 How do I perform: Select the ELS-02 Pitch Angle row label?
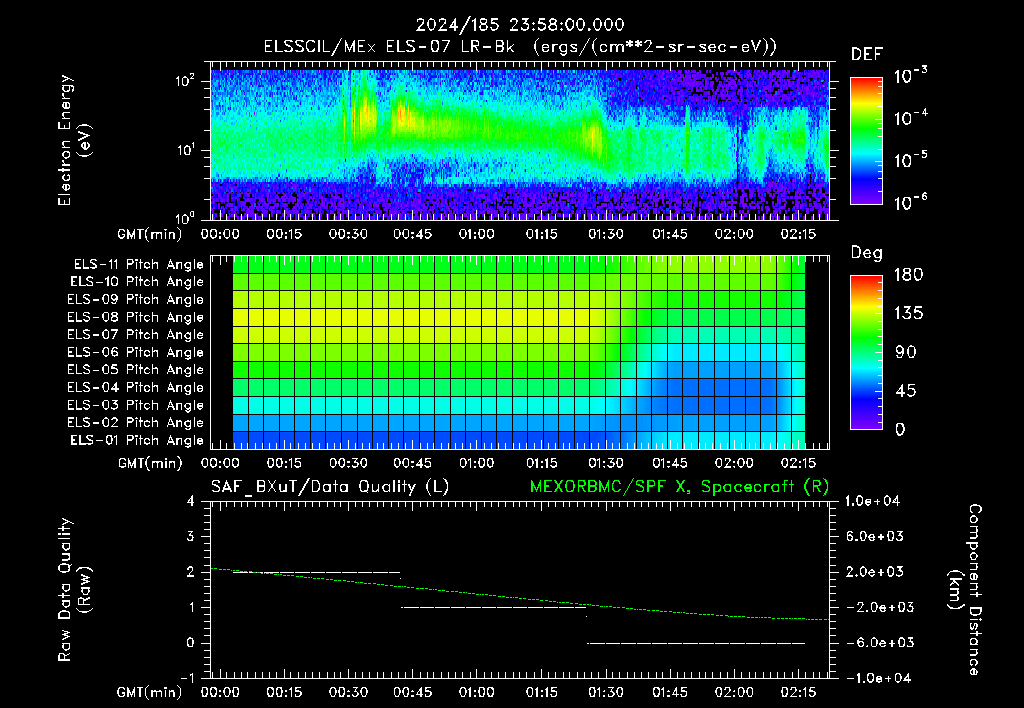coord(136,423)
